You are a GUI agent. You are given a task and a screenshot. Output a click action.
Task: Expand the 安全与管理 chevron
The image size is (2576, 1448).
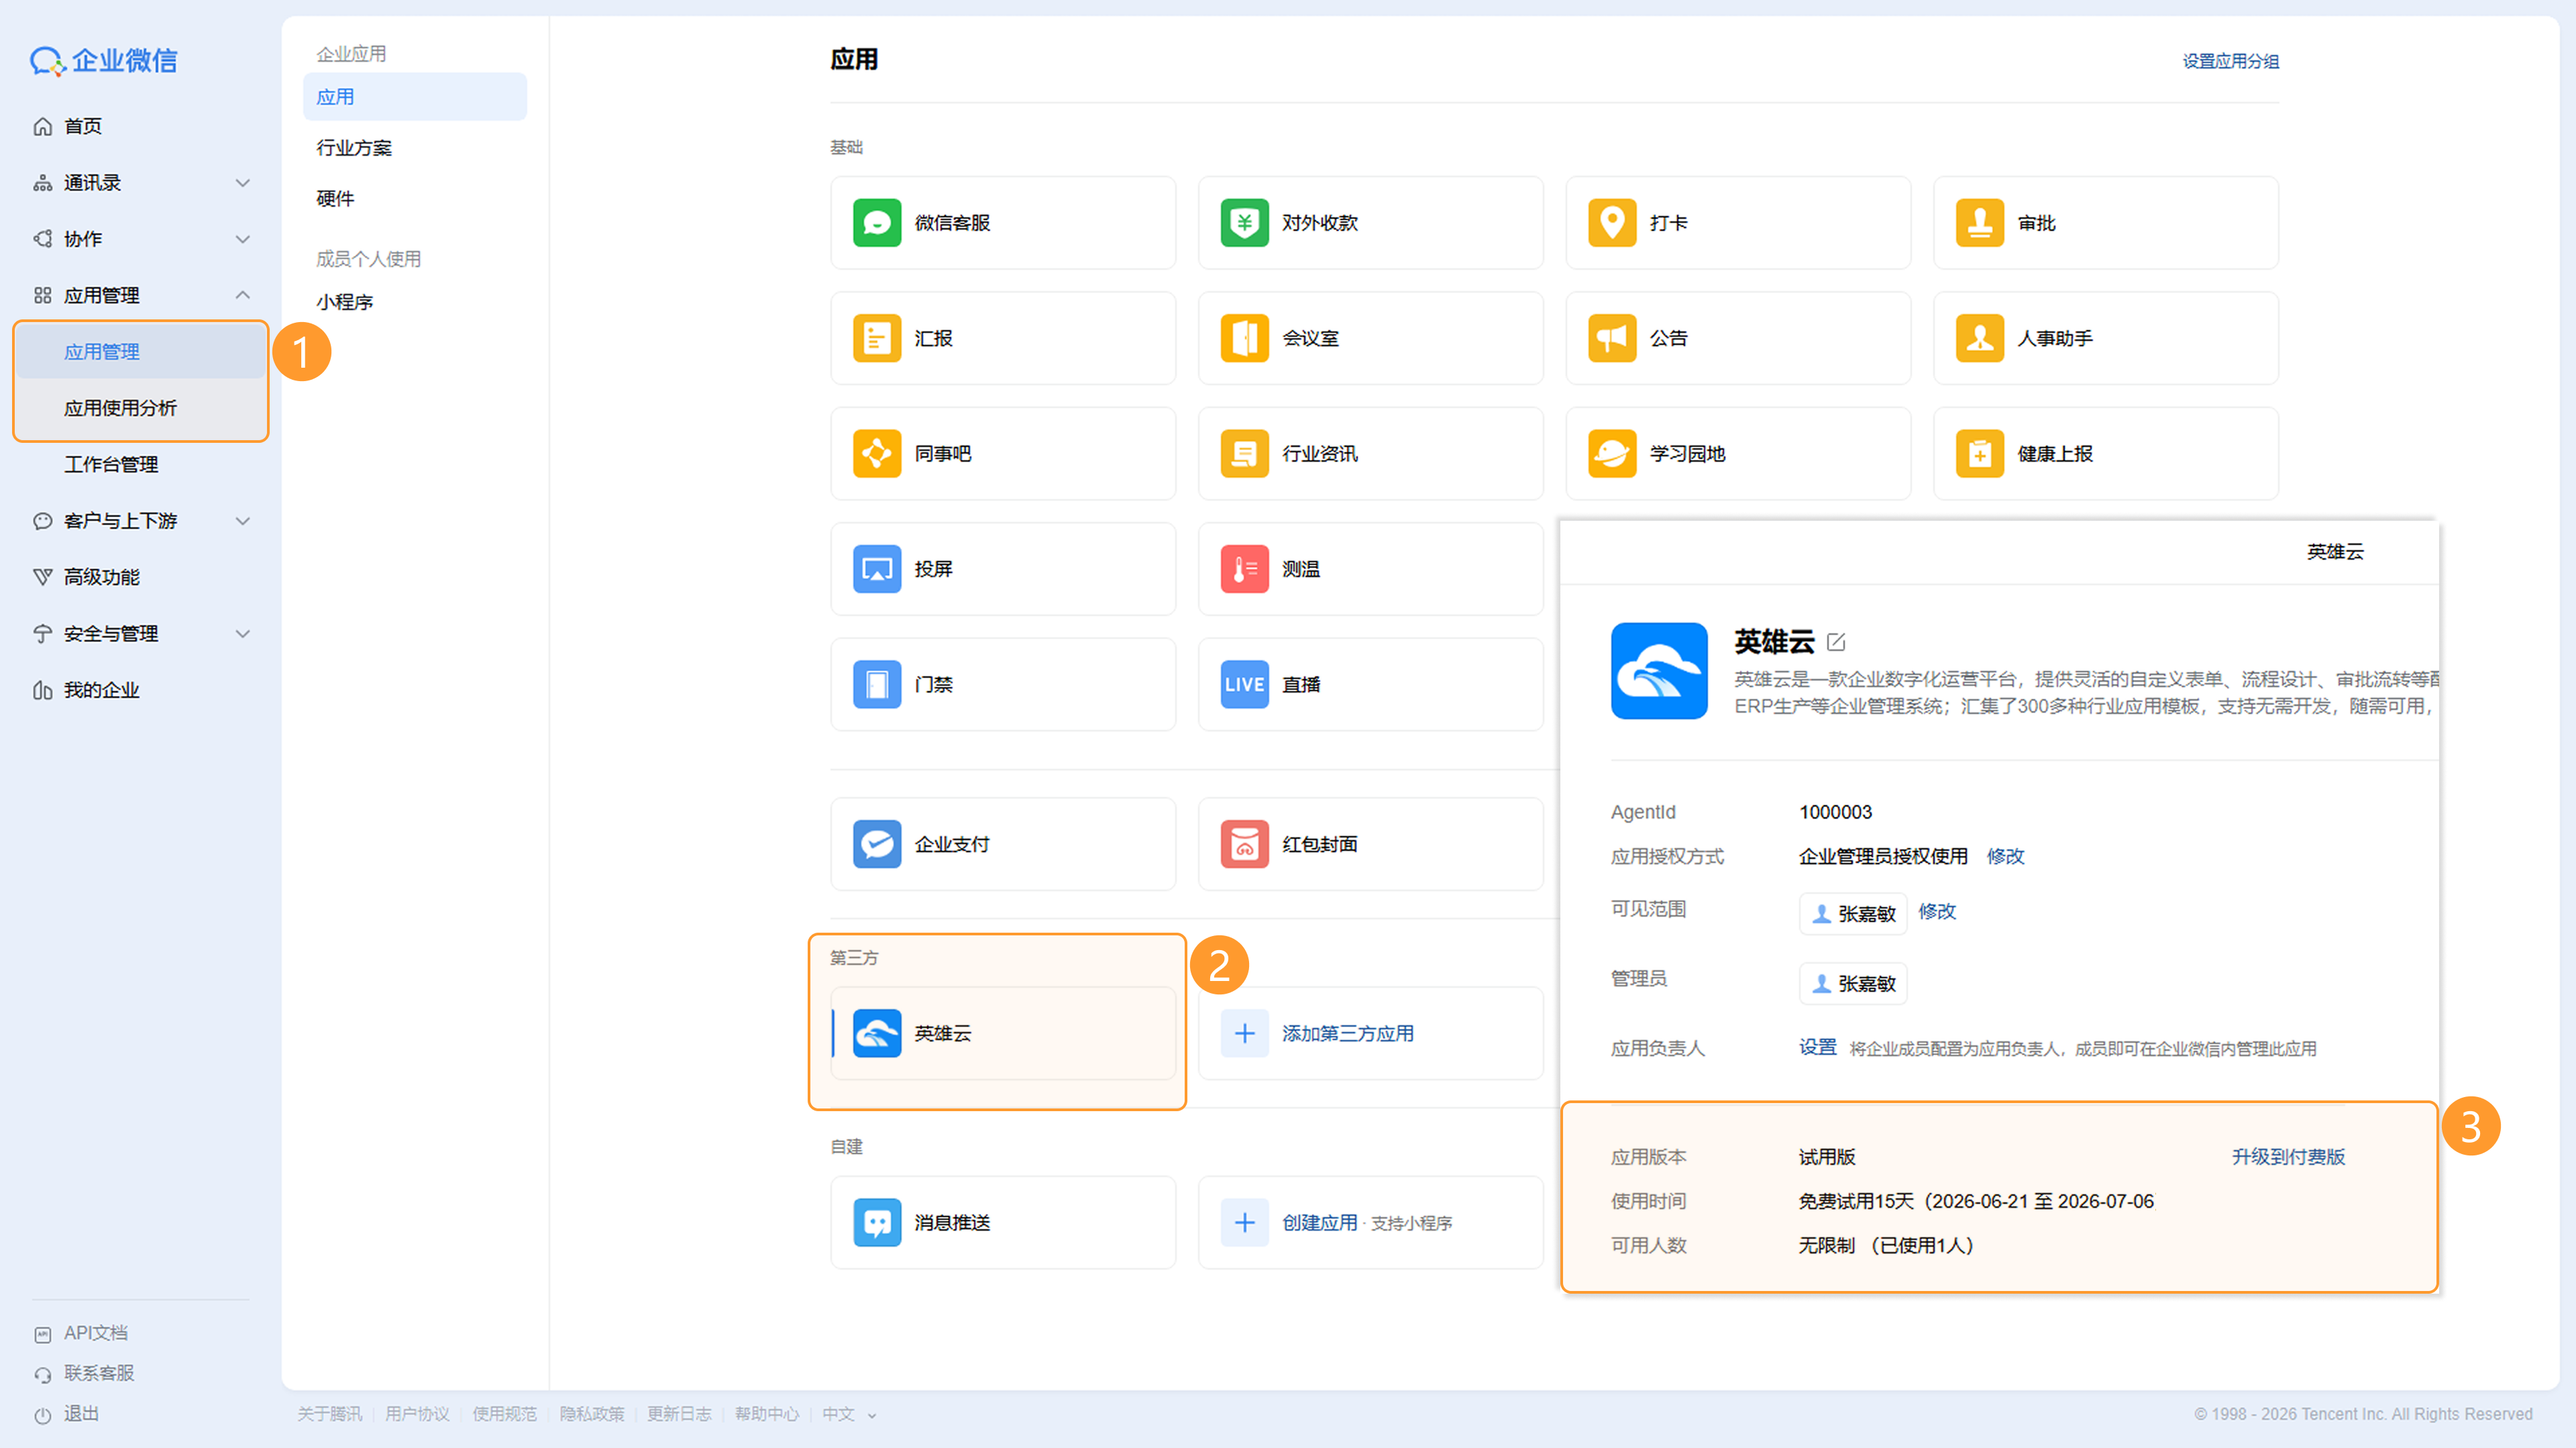(242, 634)
